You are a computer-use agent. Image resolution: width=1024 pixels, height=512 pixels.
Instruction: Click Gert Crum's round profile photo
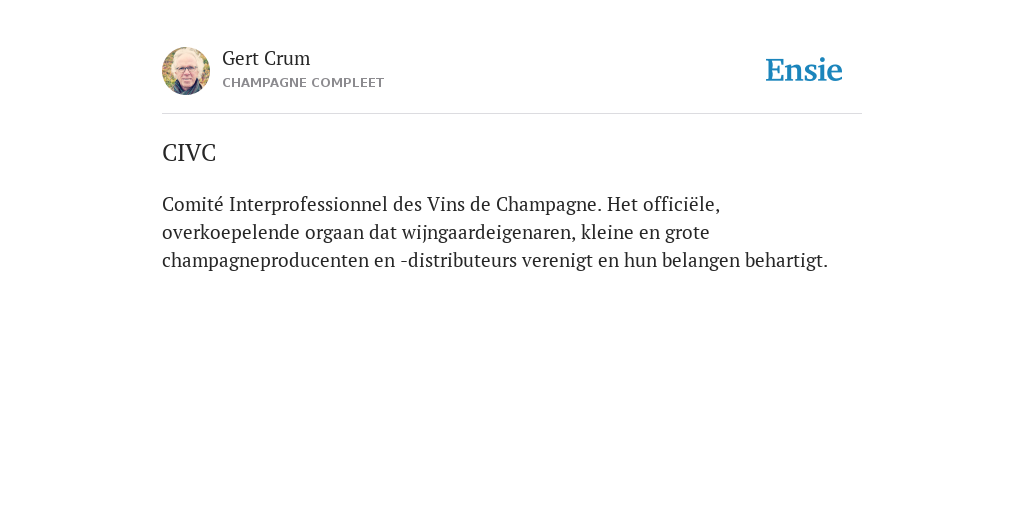(186, 71)
